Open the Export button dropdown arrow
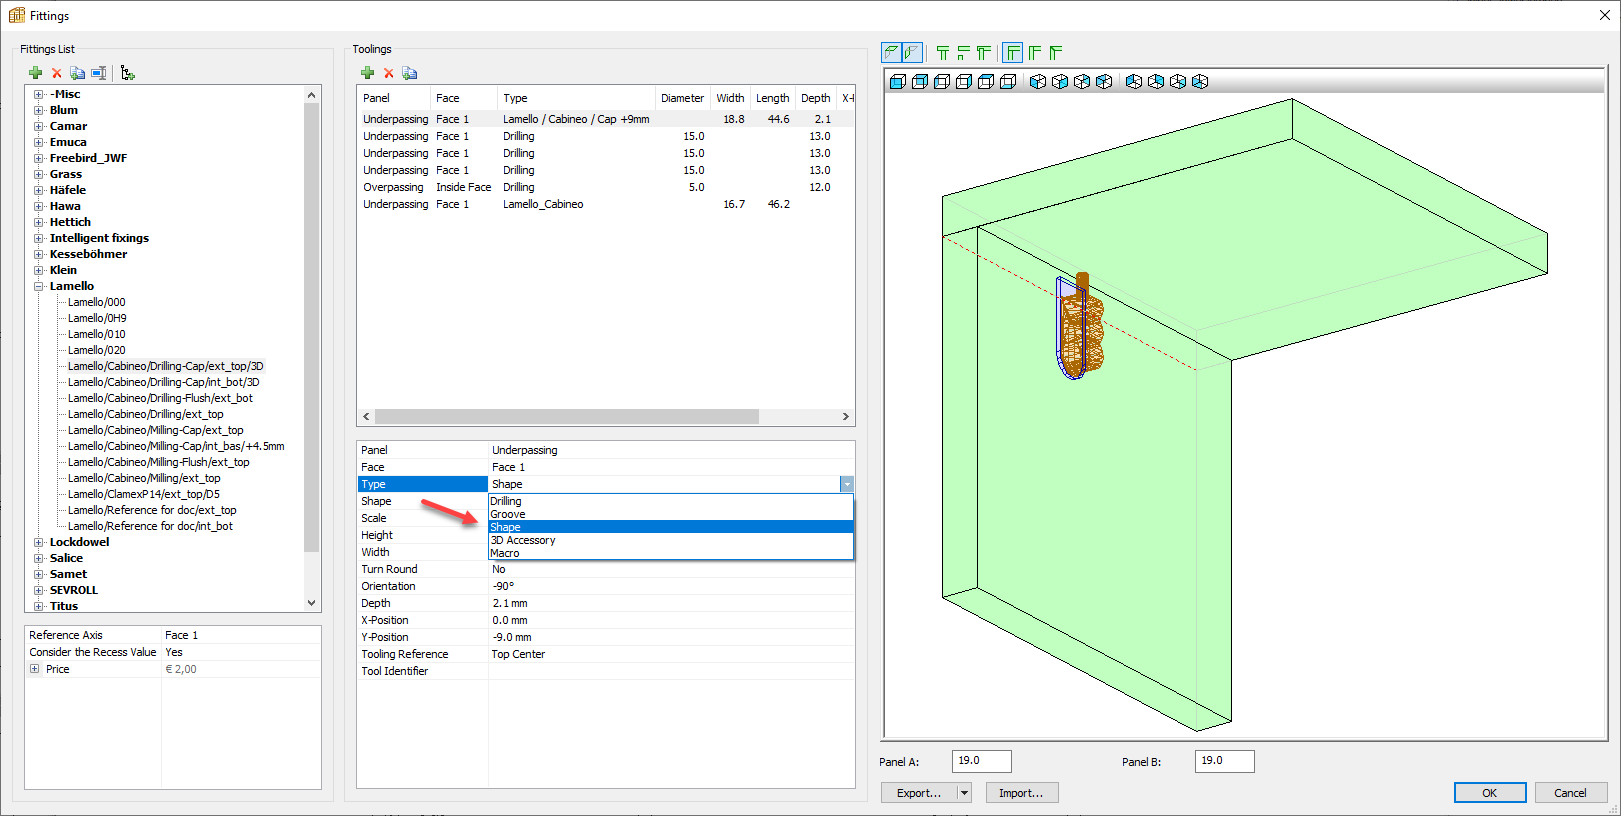The image size is (1621, 816). (x=965, y=793)
